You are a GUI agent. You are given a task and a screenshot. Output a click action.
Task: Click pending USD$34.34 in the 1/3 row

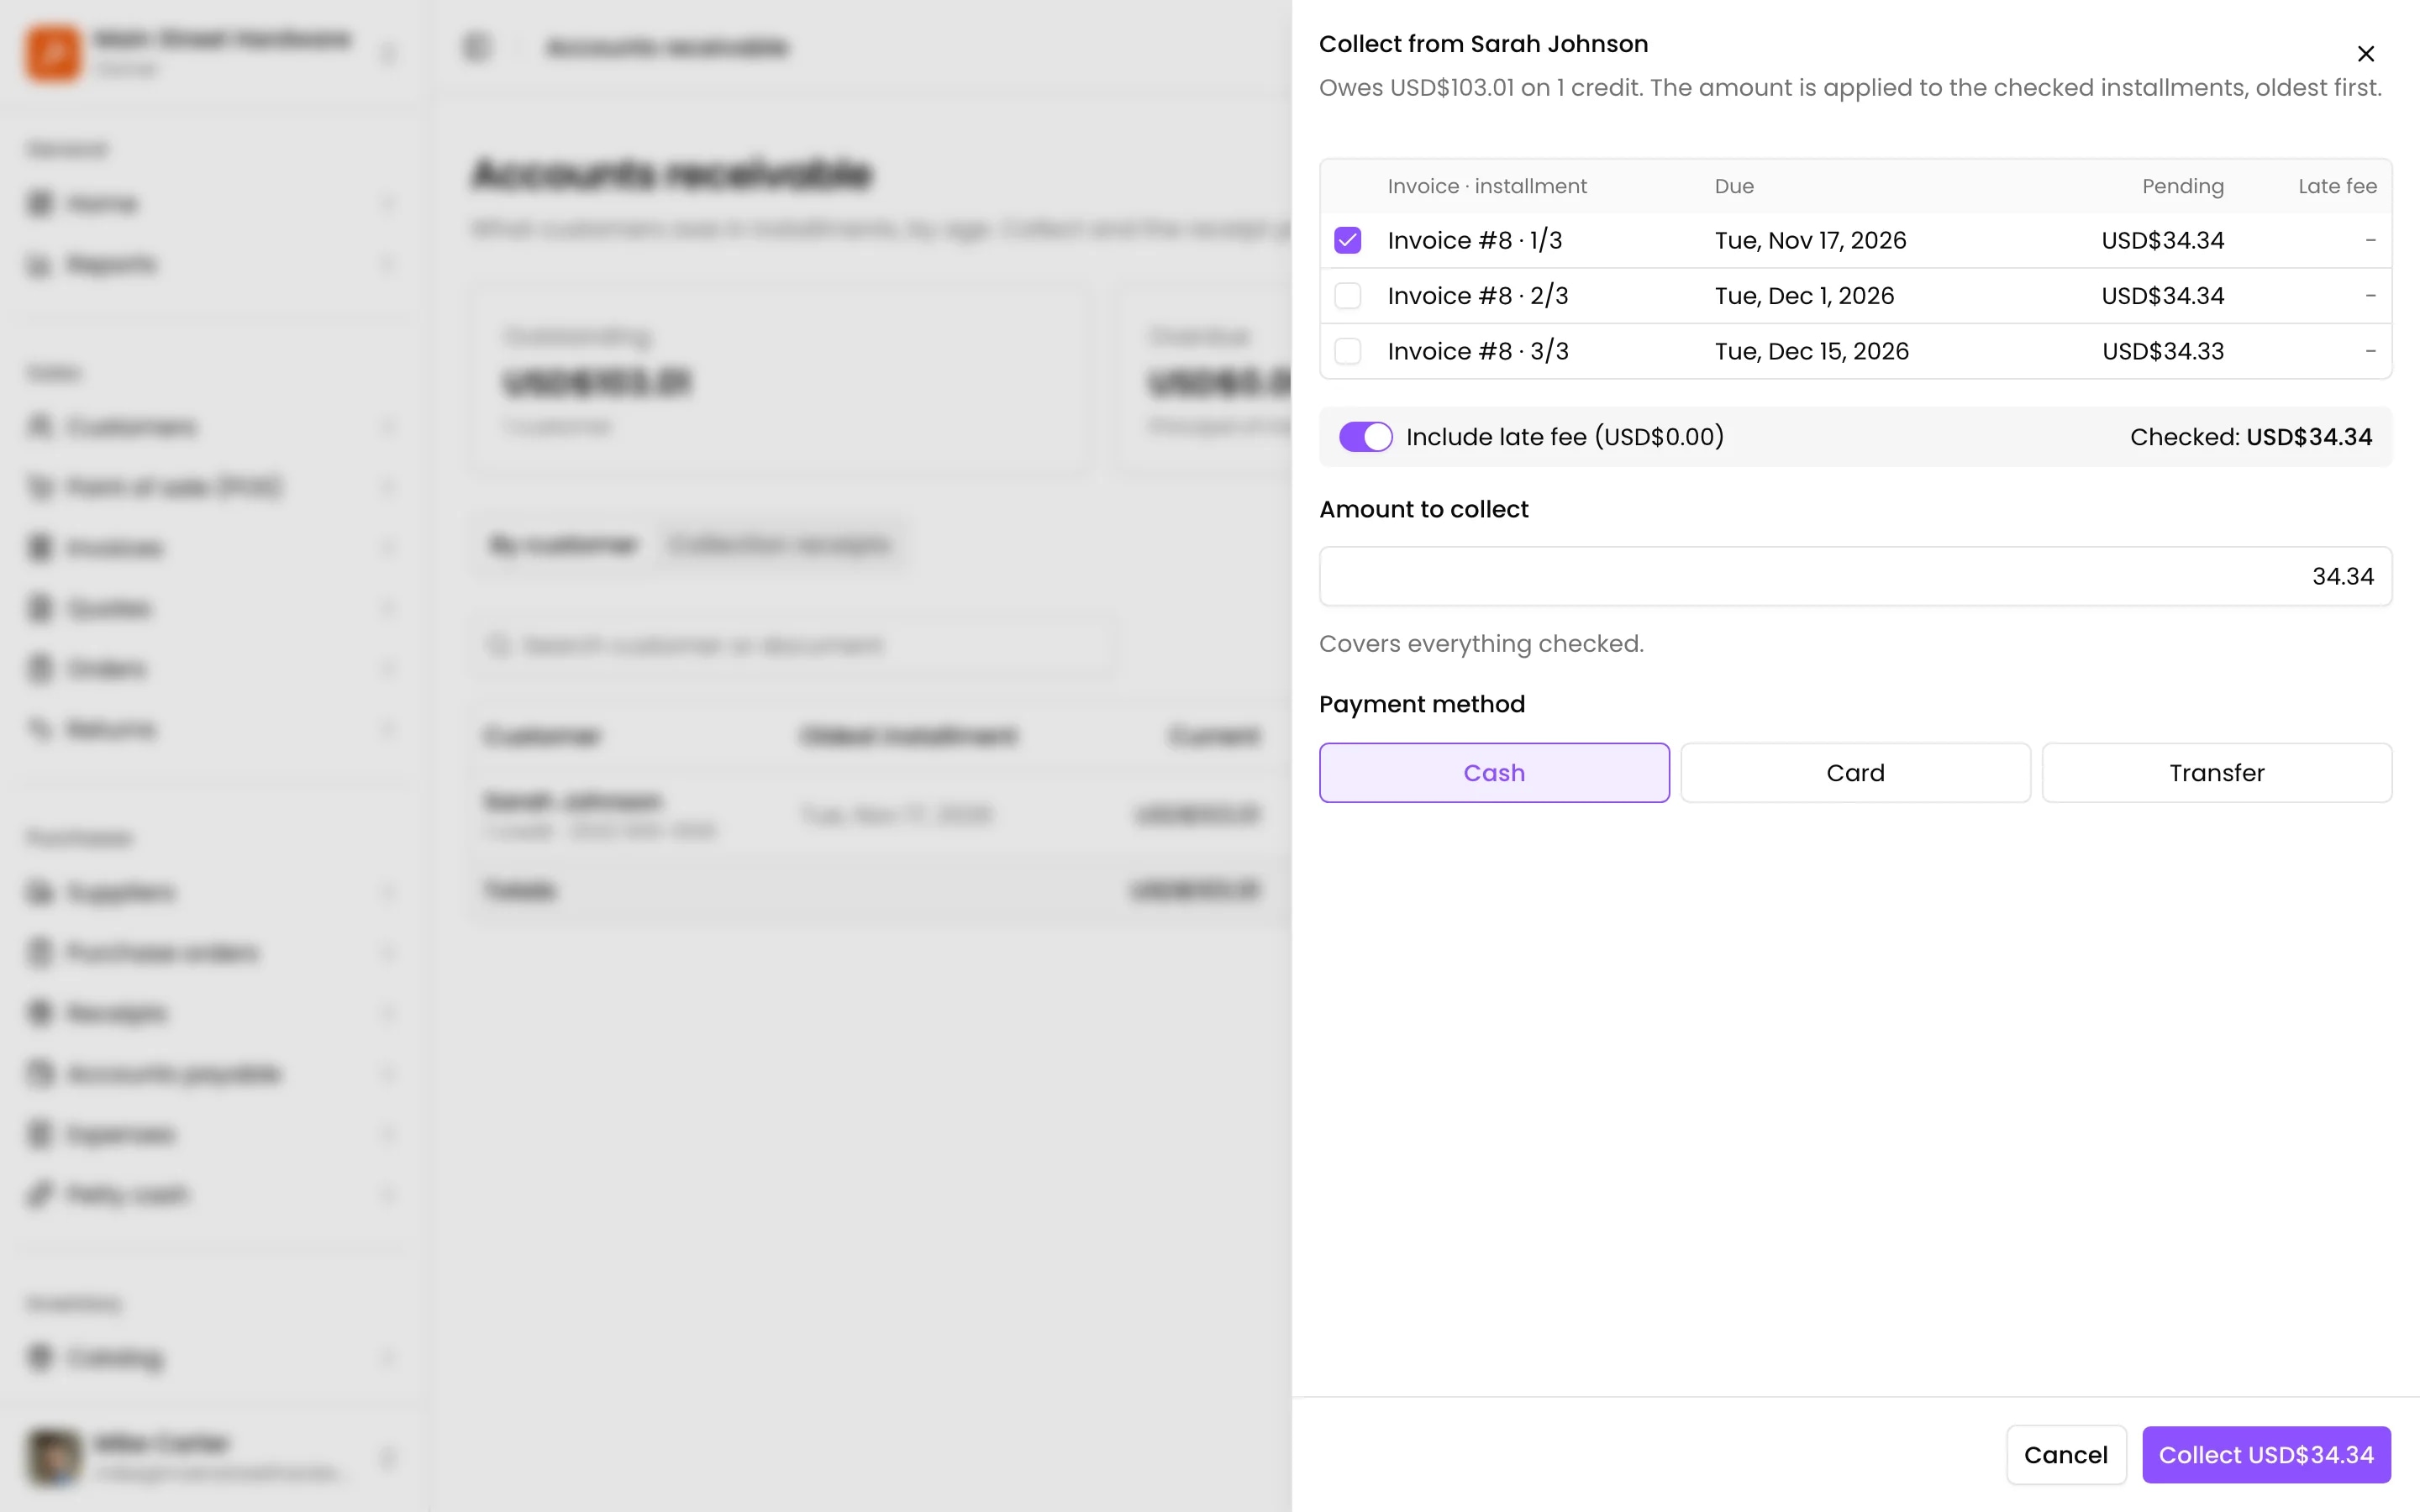[x=2163, y=241]
